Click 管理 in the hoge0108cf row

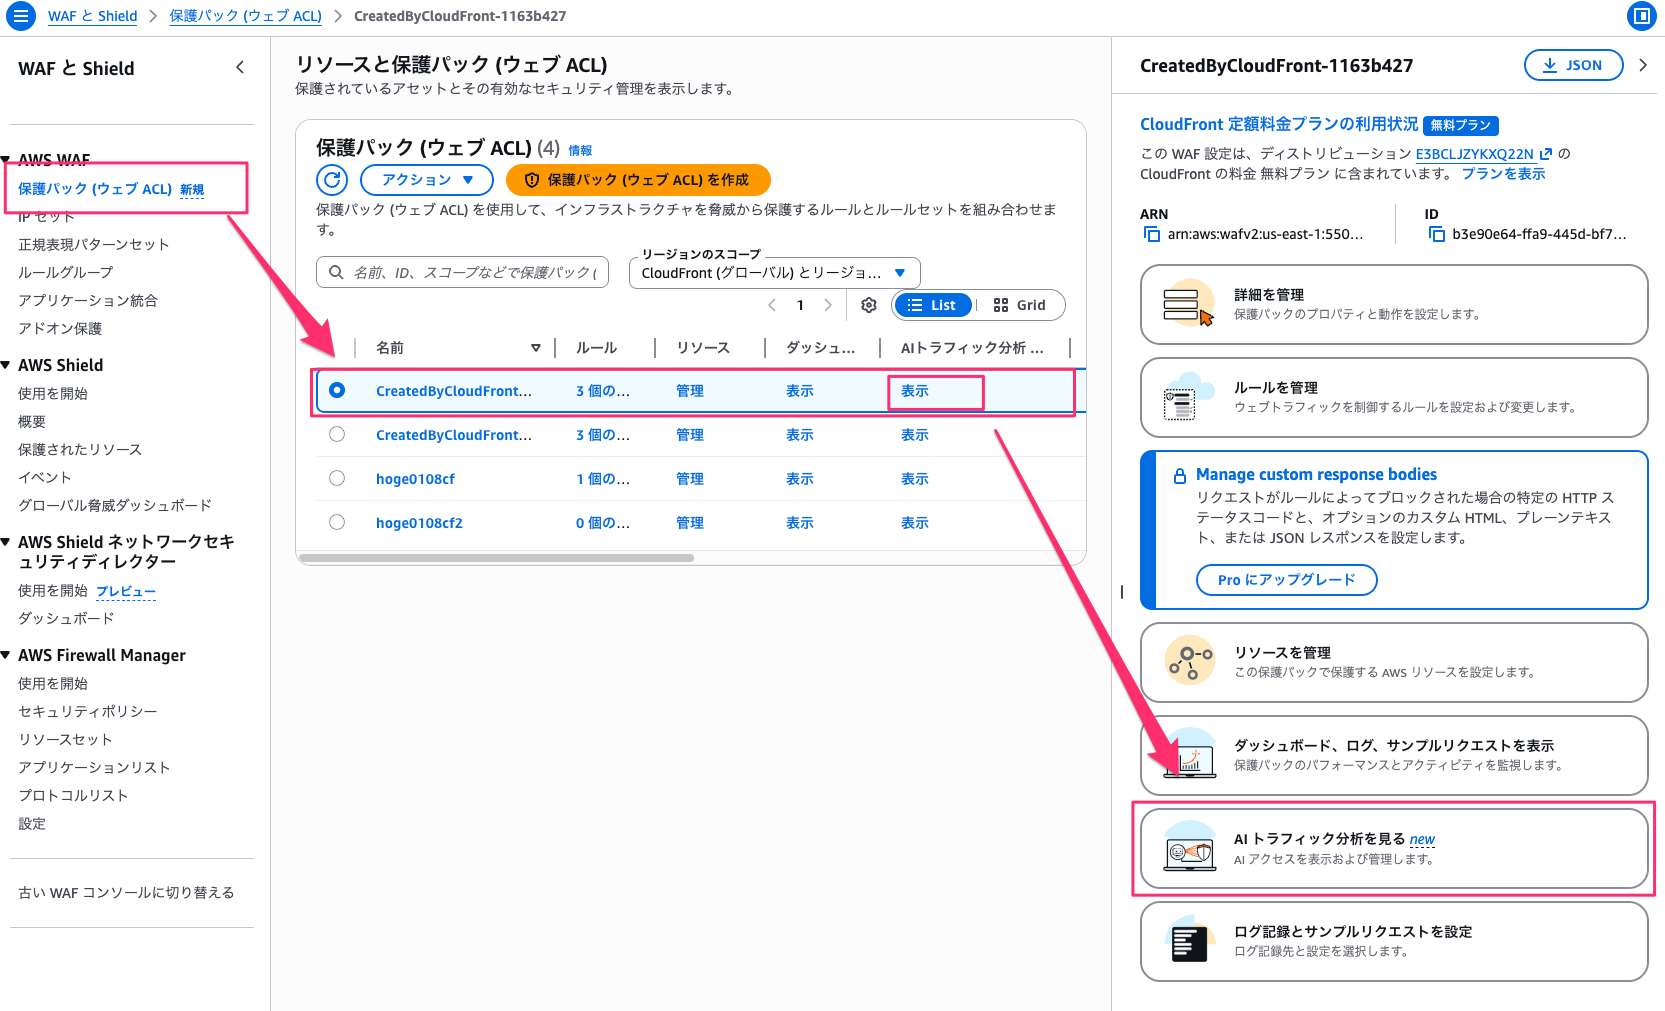pos(690,479)
